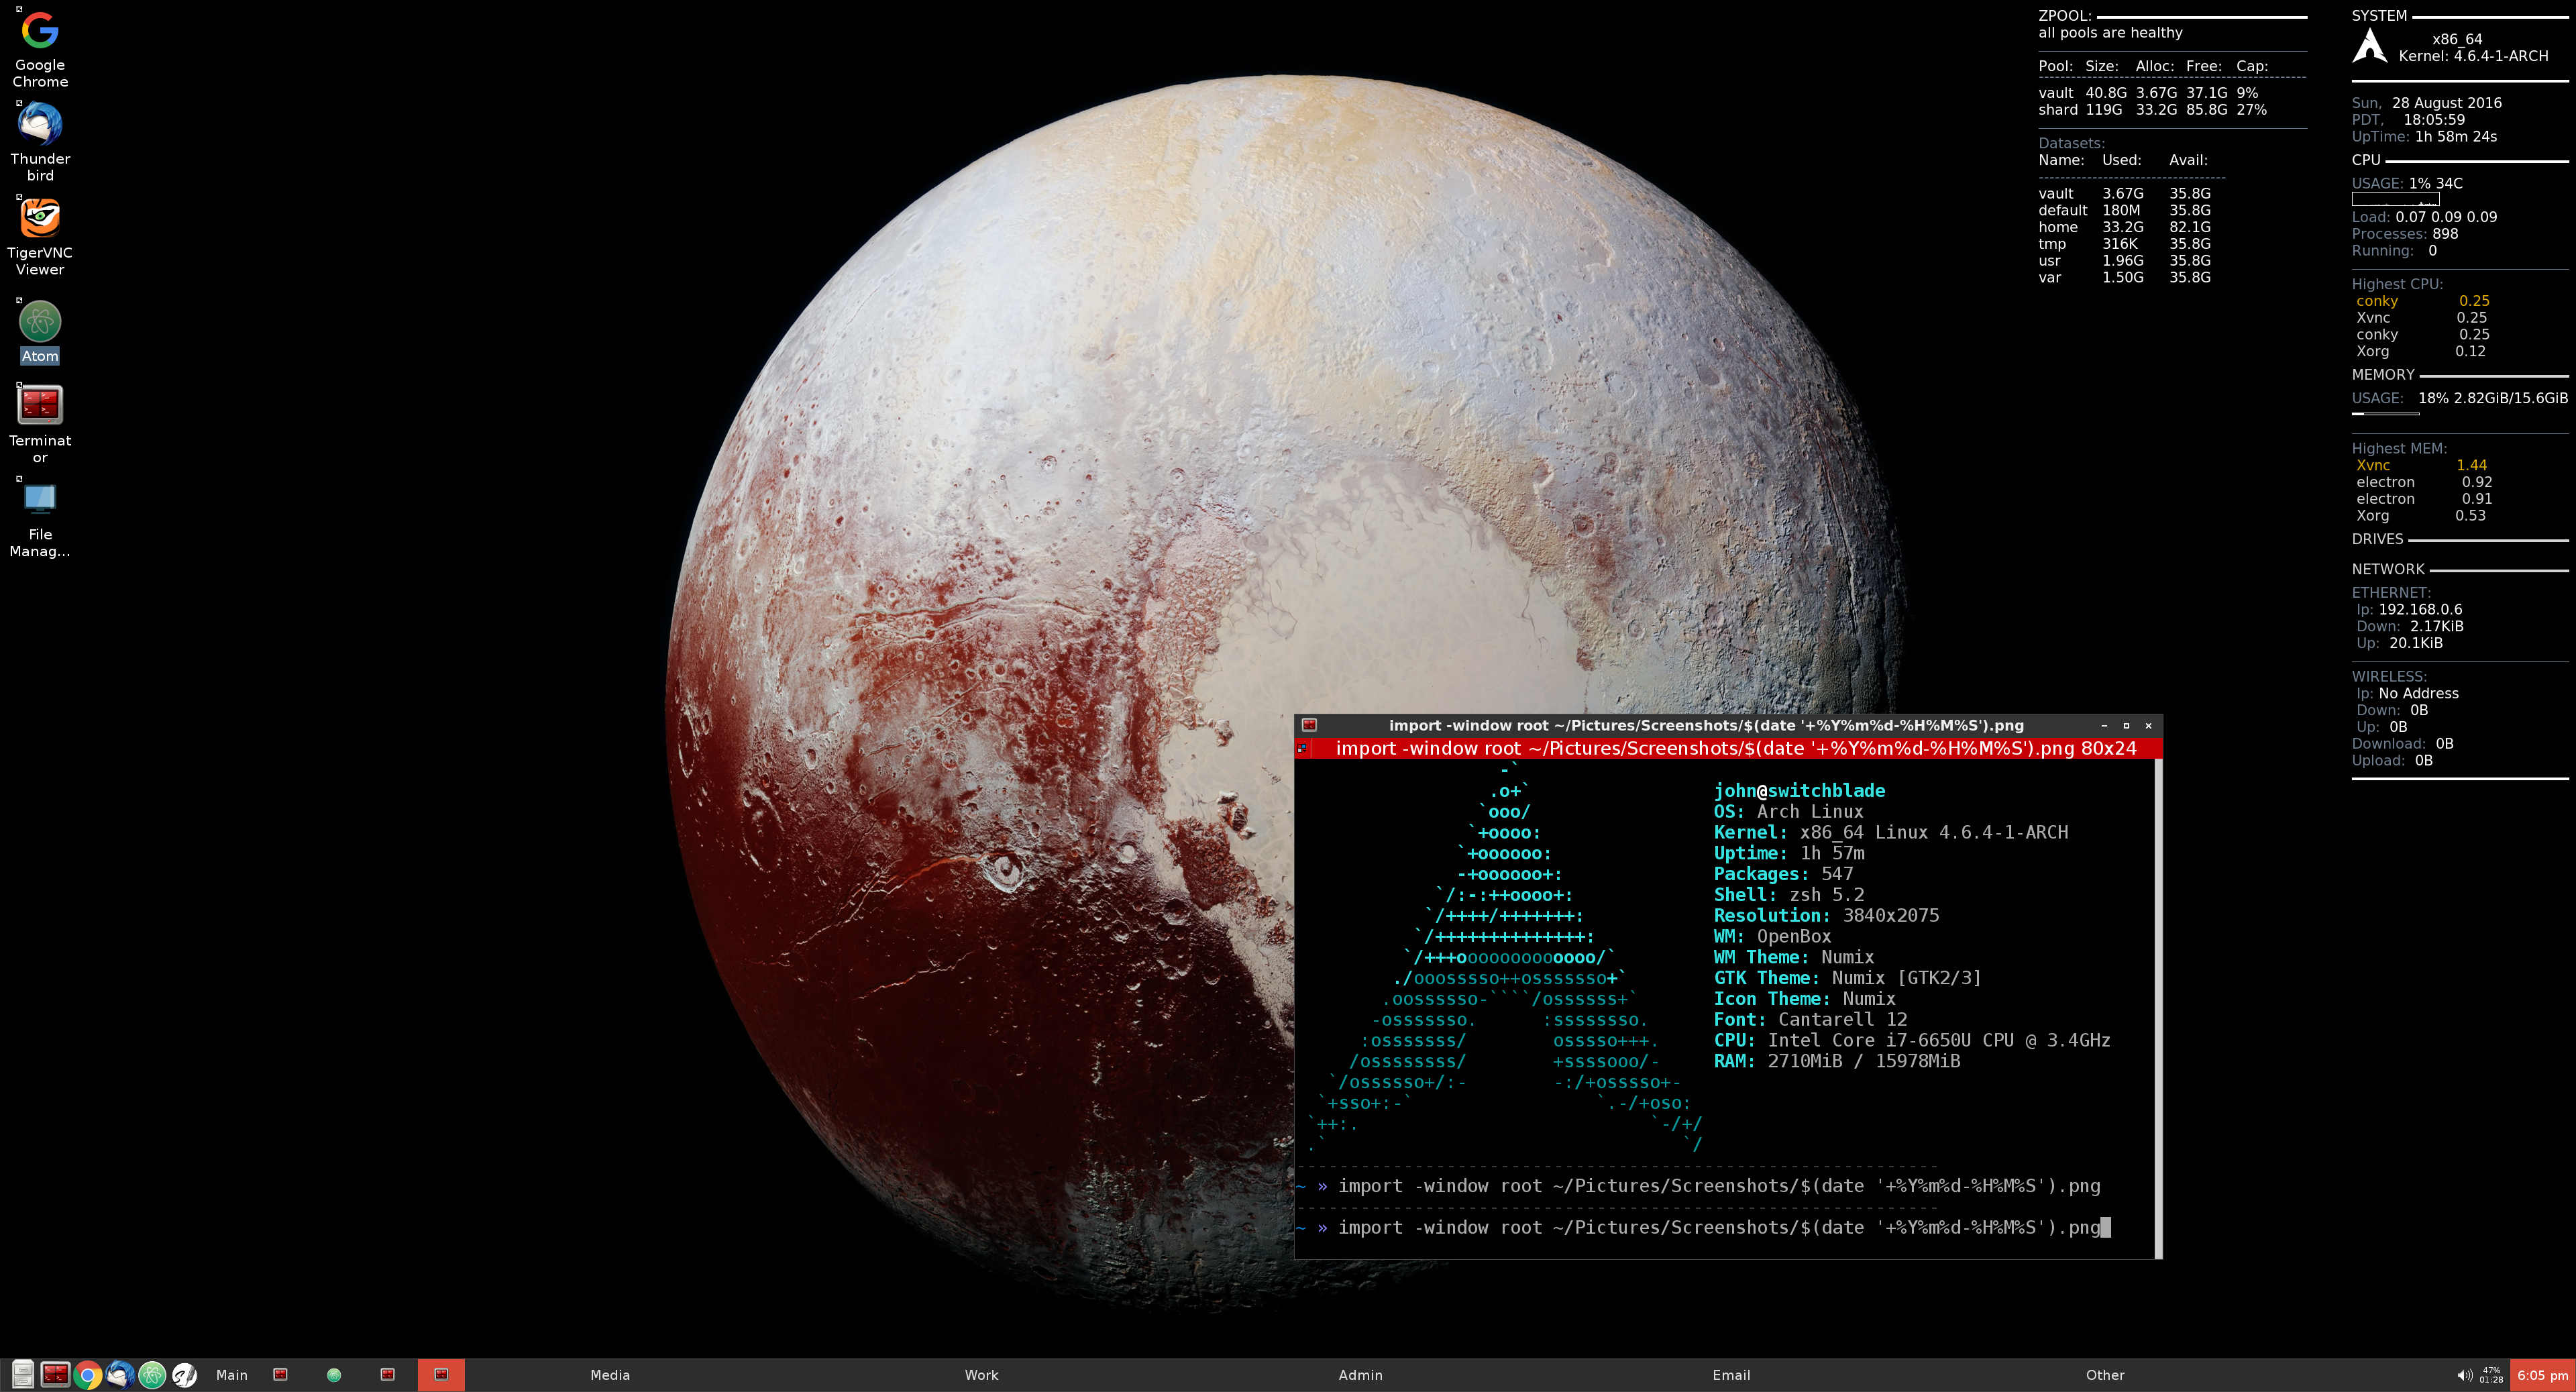This screenshot has height=1392, width=2576.
Task: Open the Google Chrome desktop icon
Action: [40, 48]
